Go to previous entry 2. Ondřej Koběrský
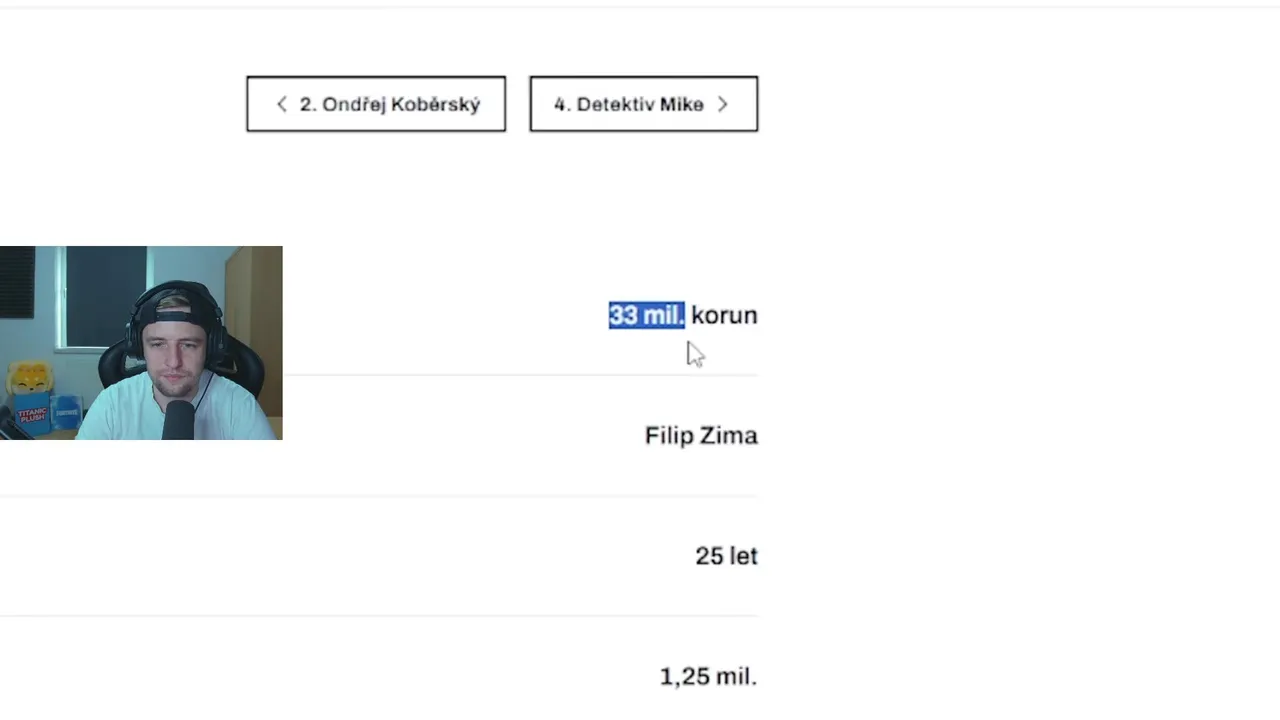Viewport: 1280px width, 720px height. tap(376, 104)
